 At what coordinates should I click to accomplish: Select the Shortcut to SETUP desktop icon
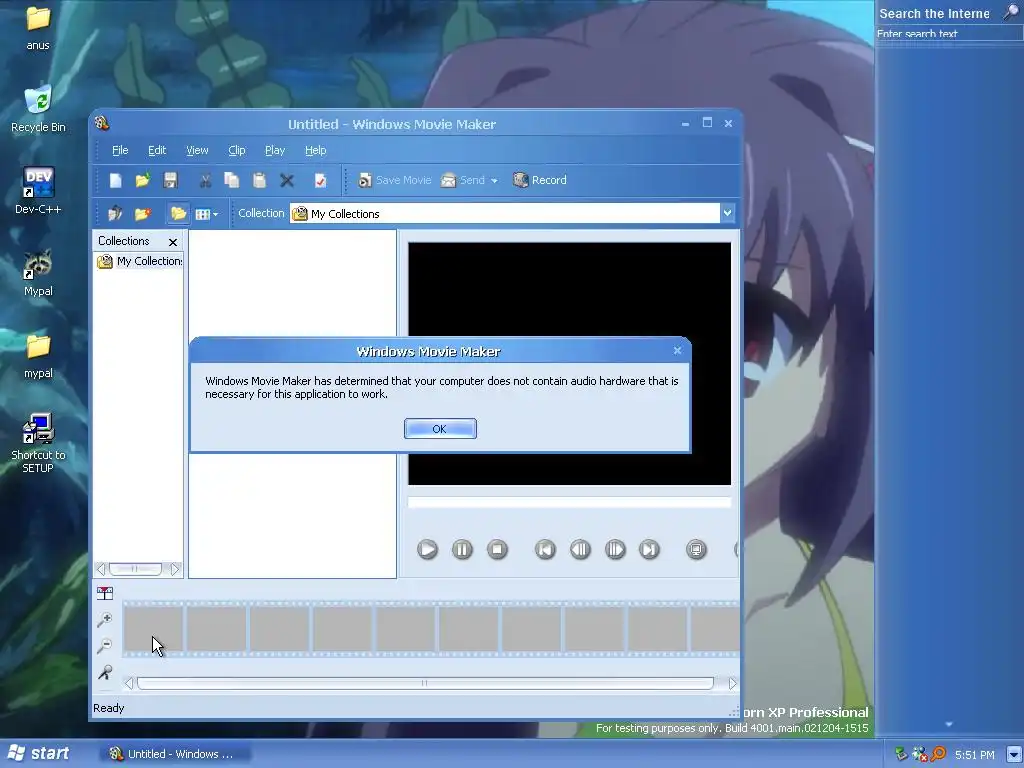(x=38, y=443)
